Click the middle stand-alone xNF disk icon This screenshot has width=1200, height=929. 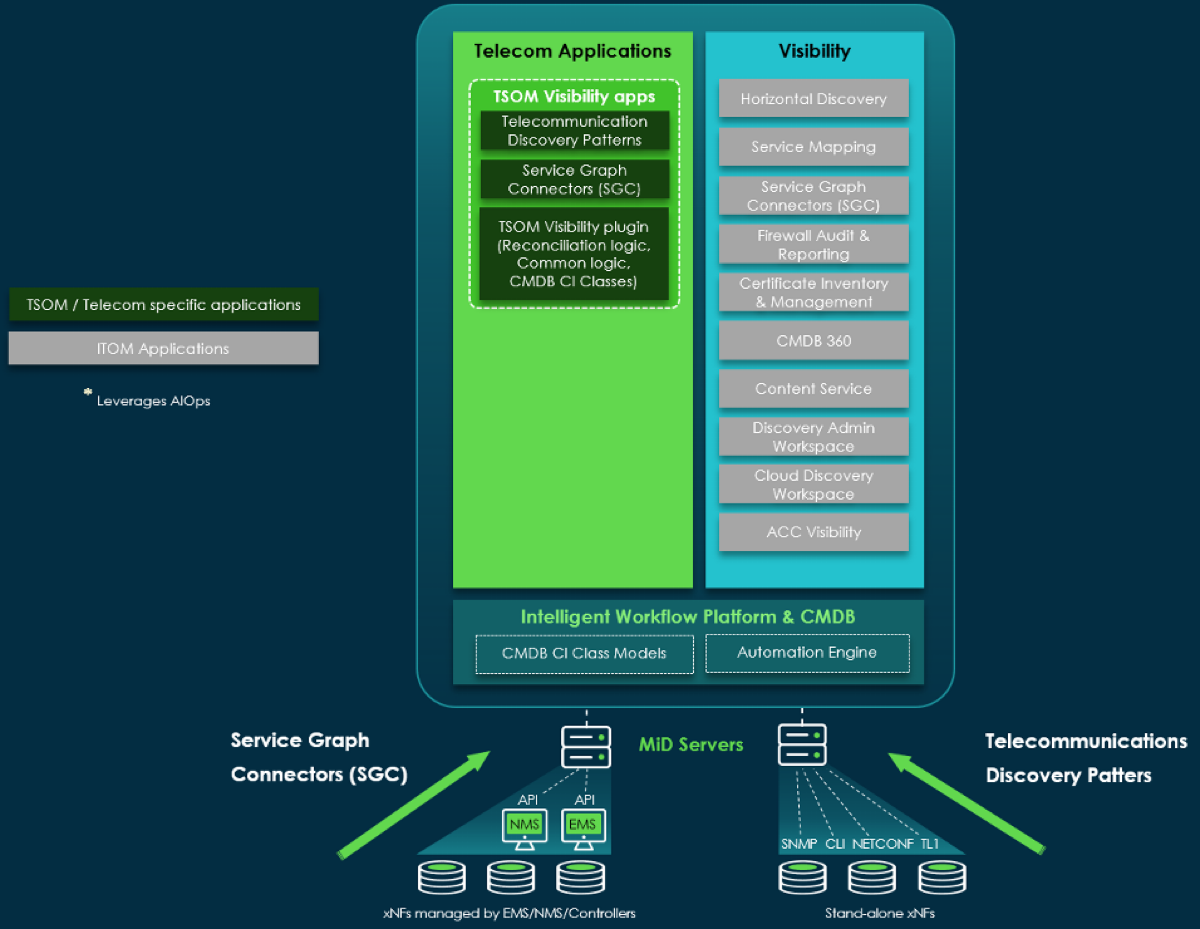tap(872, 878)
